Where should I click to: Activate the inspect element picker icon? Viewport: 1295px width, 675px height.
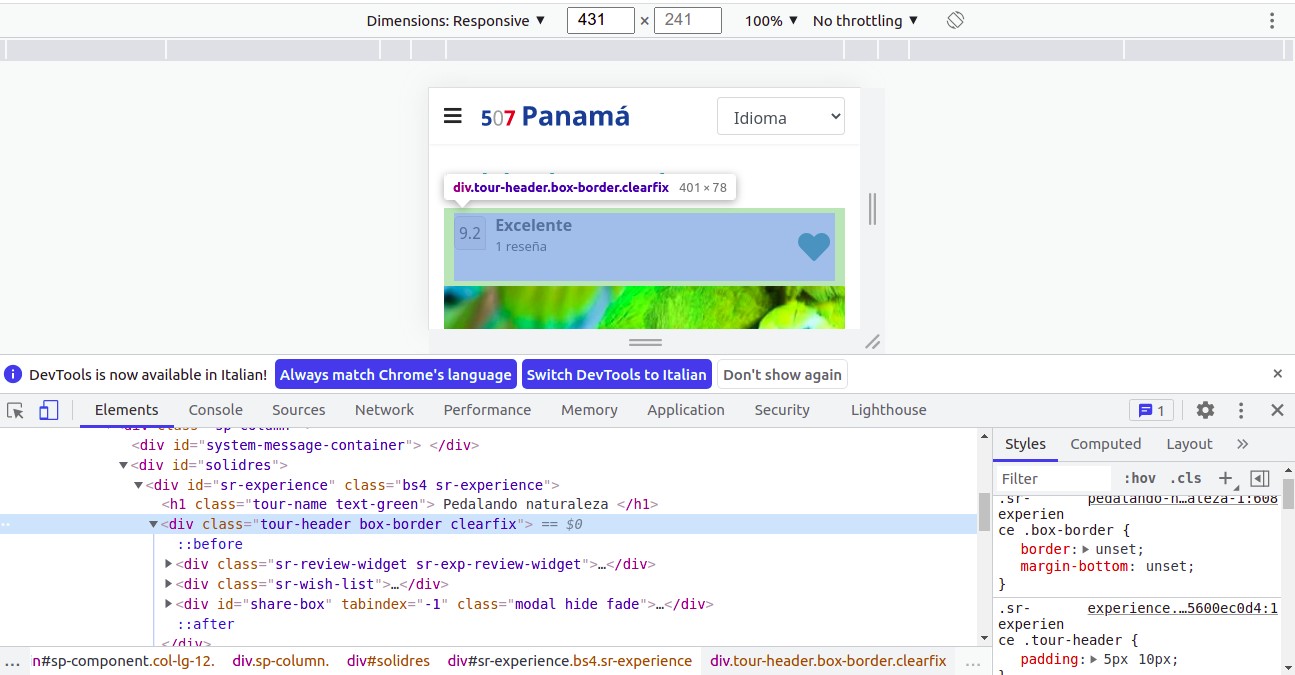15,410
